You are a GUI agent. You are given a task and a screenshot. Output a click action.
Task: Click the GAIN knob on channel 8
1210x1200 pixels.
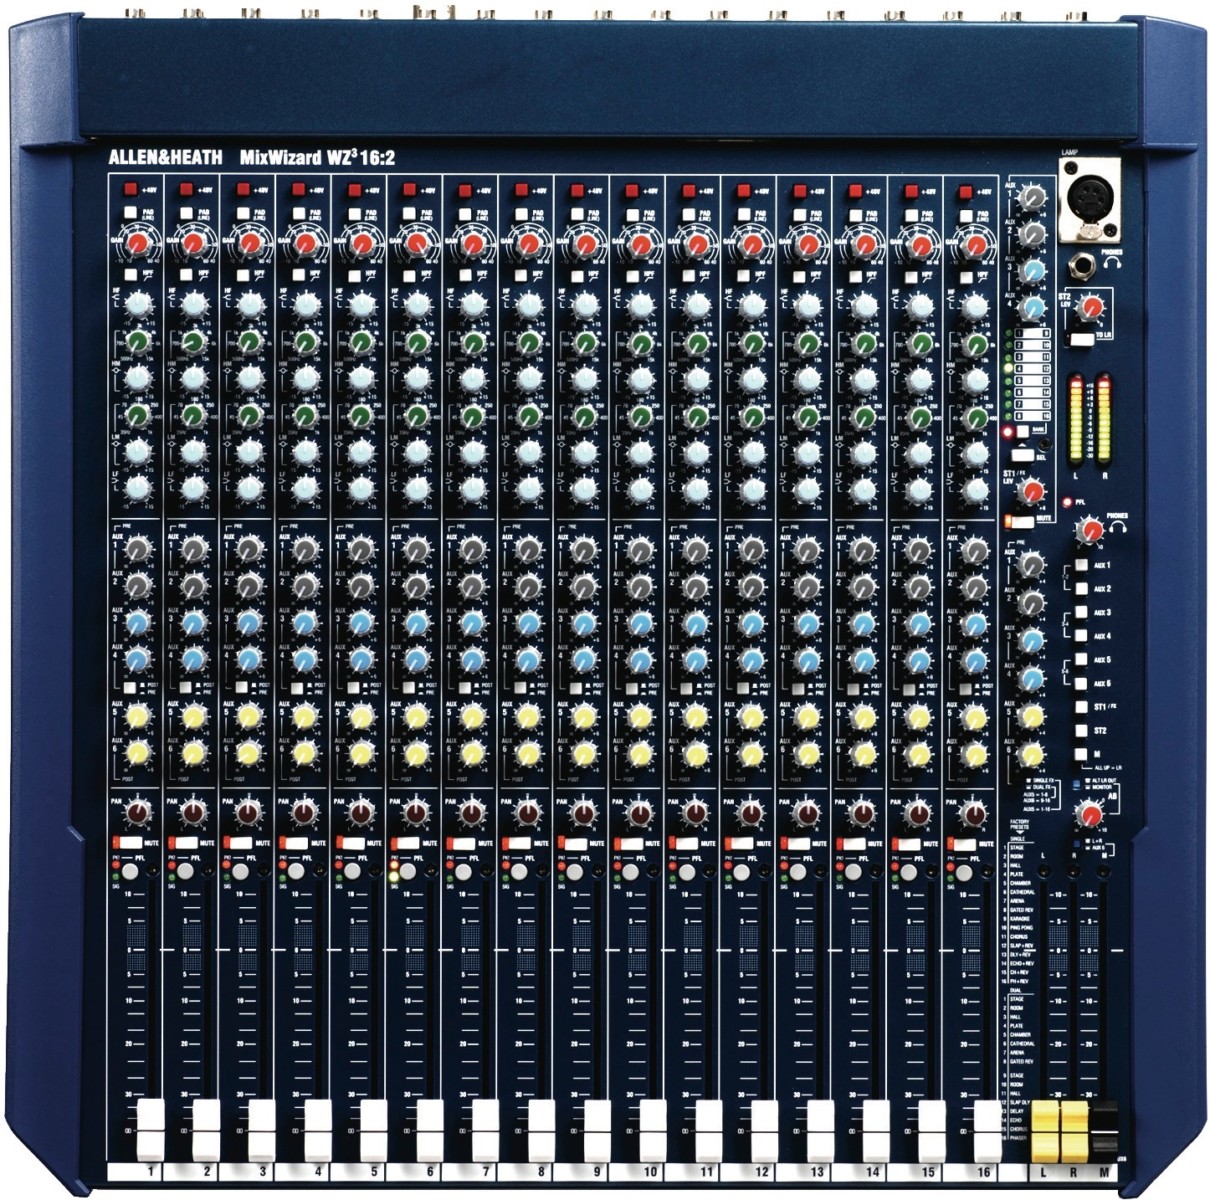click(x=529, y=244)
